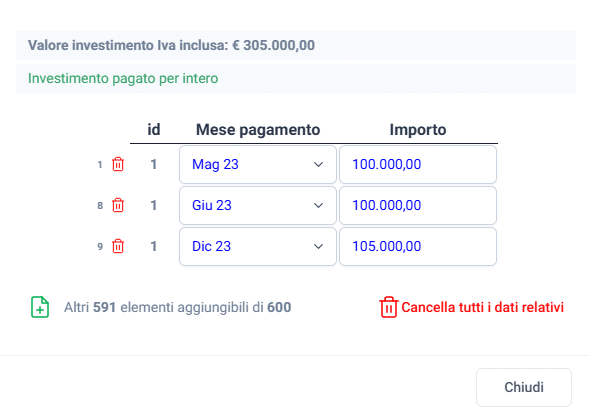Click the large red trash icon
The width and height of the screenshot is (589, 413).
click(x=388, y=307)
